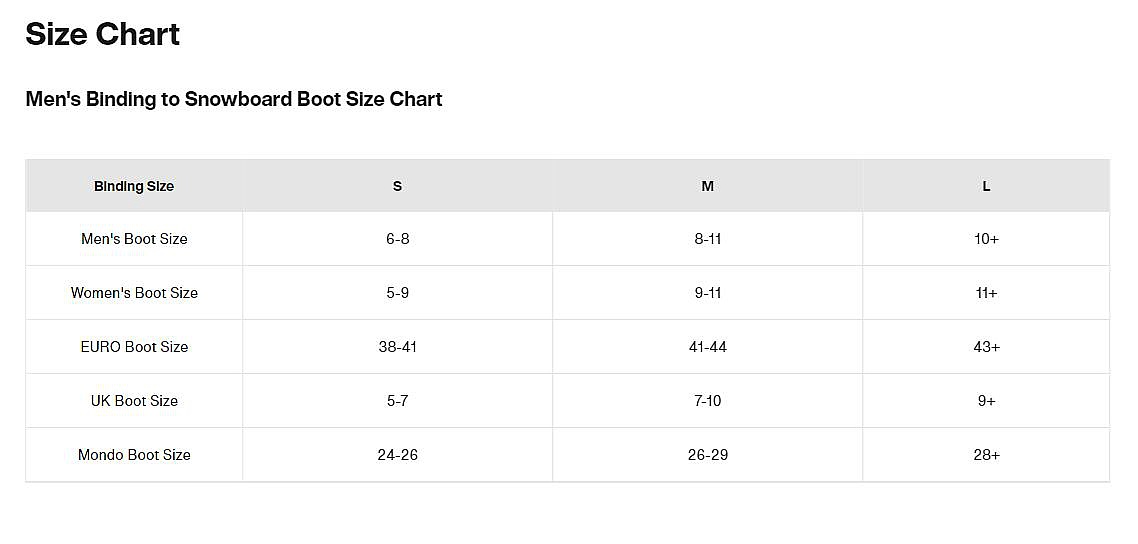
Task: Click the UK 7-10 cell under M
Action: tap(707, 401)
